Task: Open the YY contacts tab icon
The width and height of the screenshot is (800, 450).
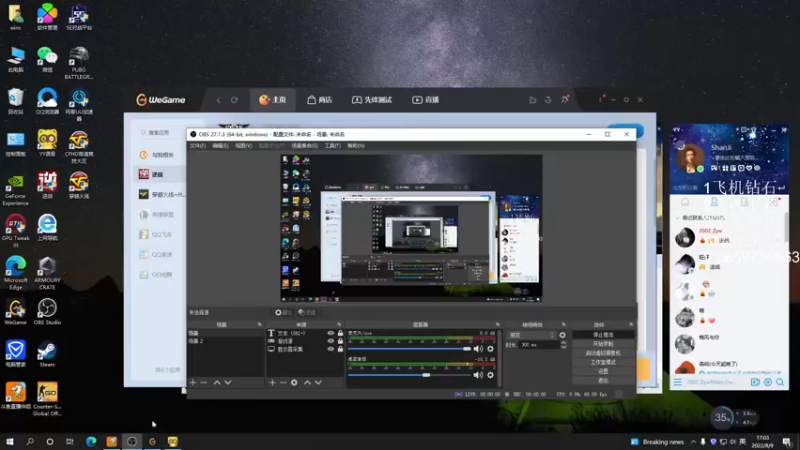Action: coord(714,203)
